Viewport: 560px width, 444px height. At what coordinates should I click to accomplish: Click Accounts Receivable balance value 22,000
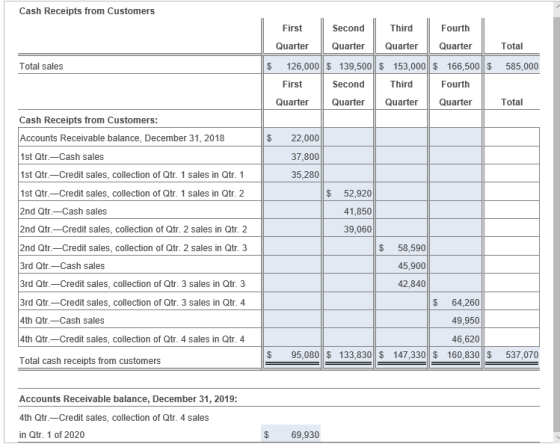click(292, 138)
